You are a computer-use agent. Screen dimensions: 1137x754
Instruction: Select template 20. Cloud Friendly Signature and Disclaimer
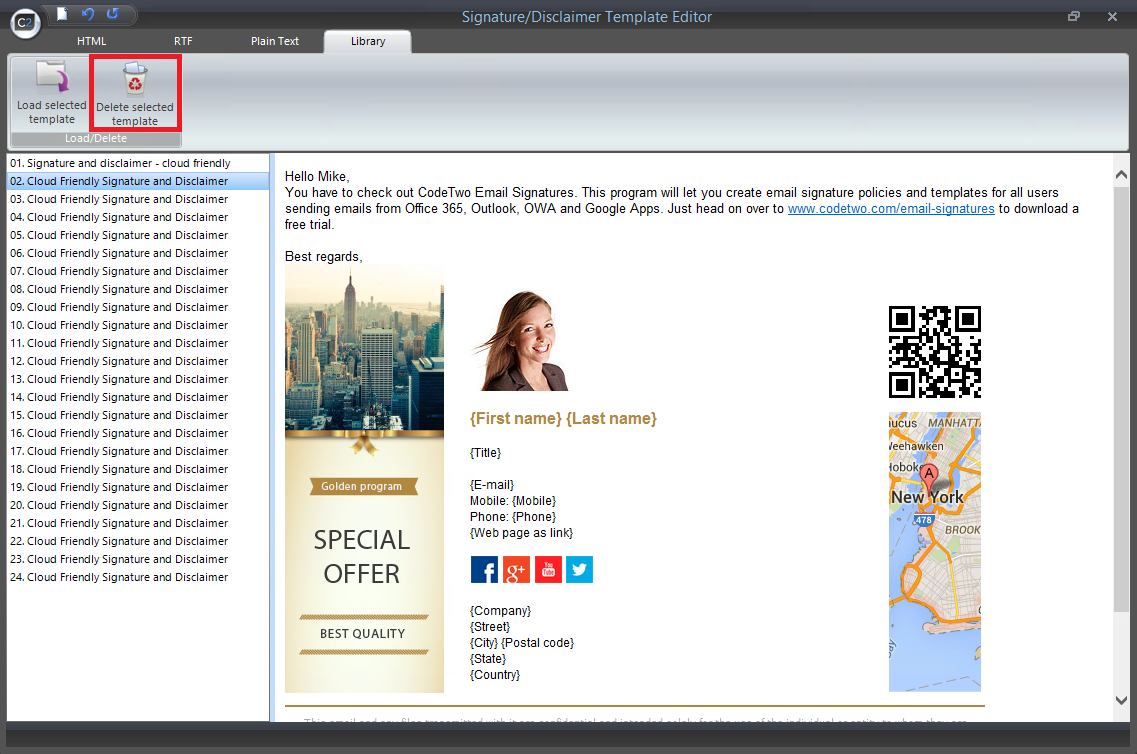[x=138, y=505]
